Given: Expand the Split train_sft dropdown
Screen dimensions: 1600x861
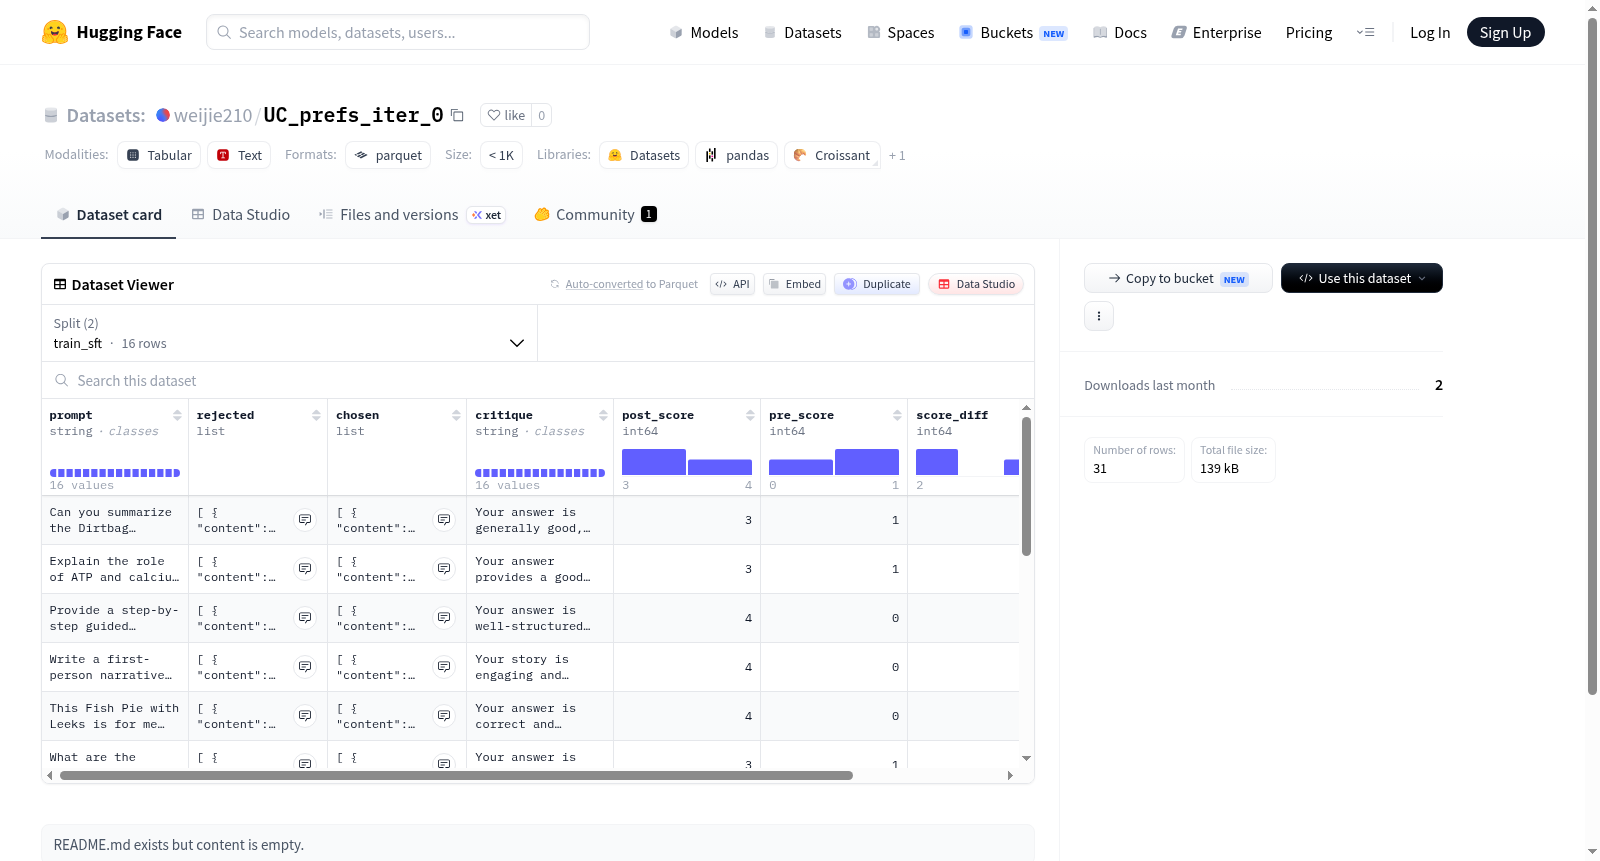Looking at the screenshot, I should [x=289, y=333].
